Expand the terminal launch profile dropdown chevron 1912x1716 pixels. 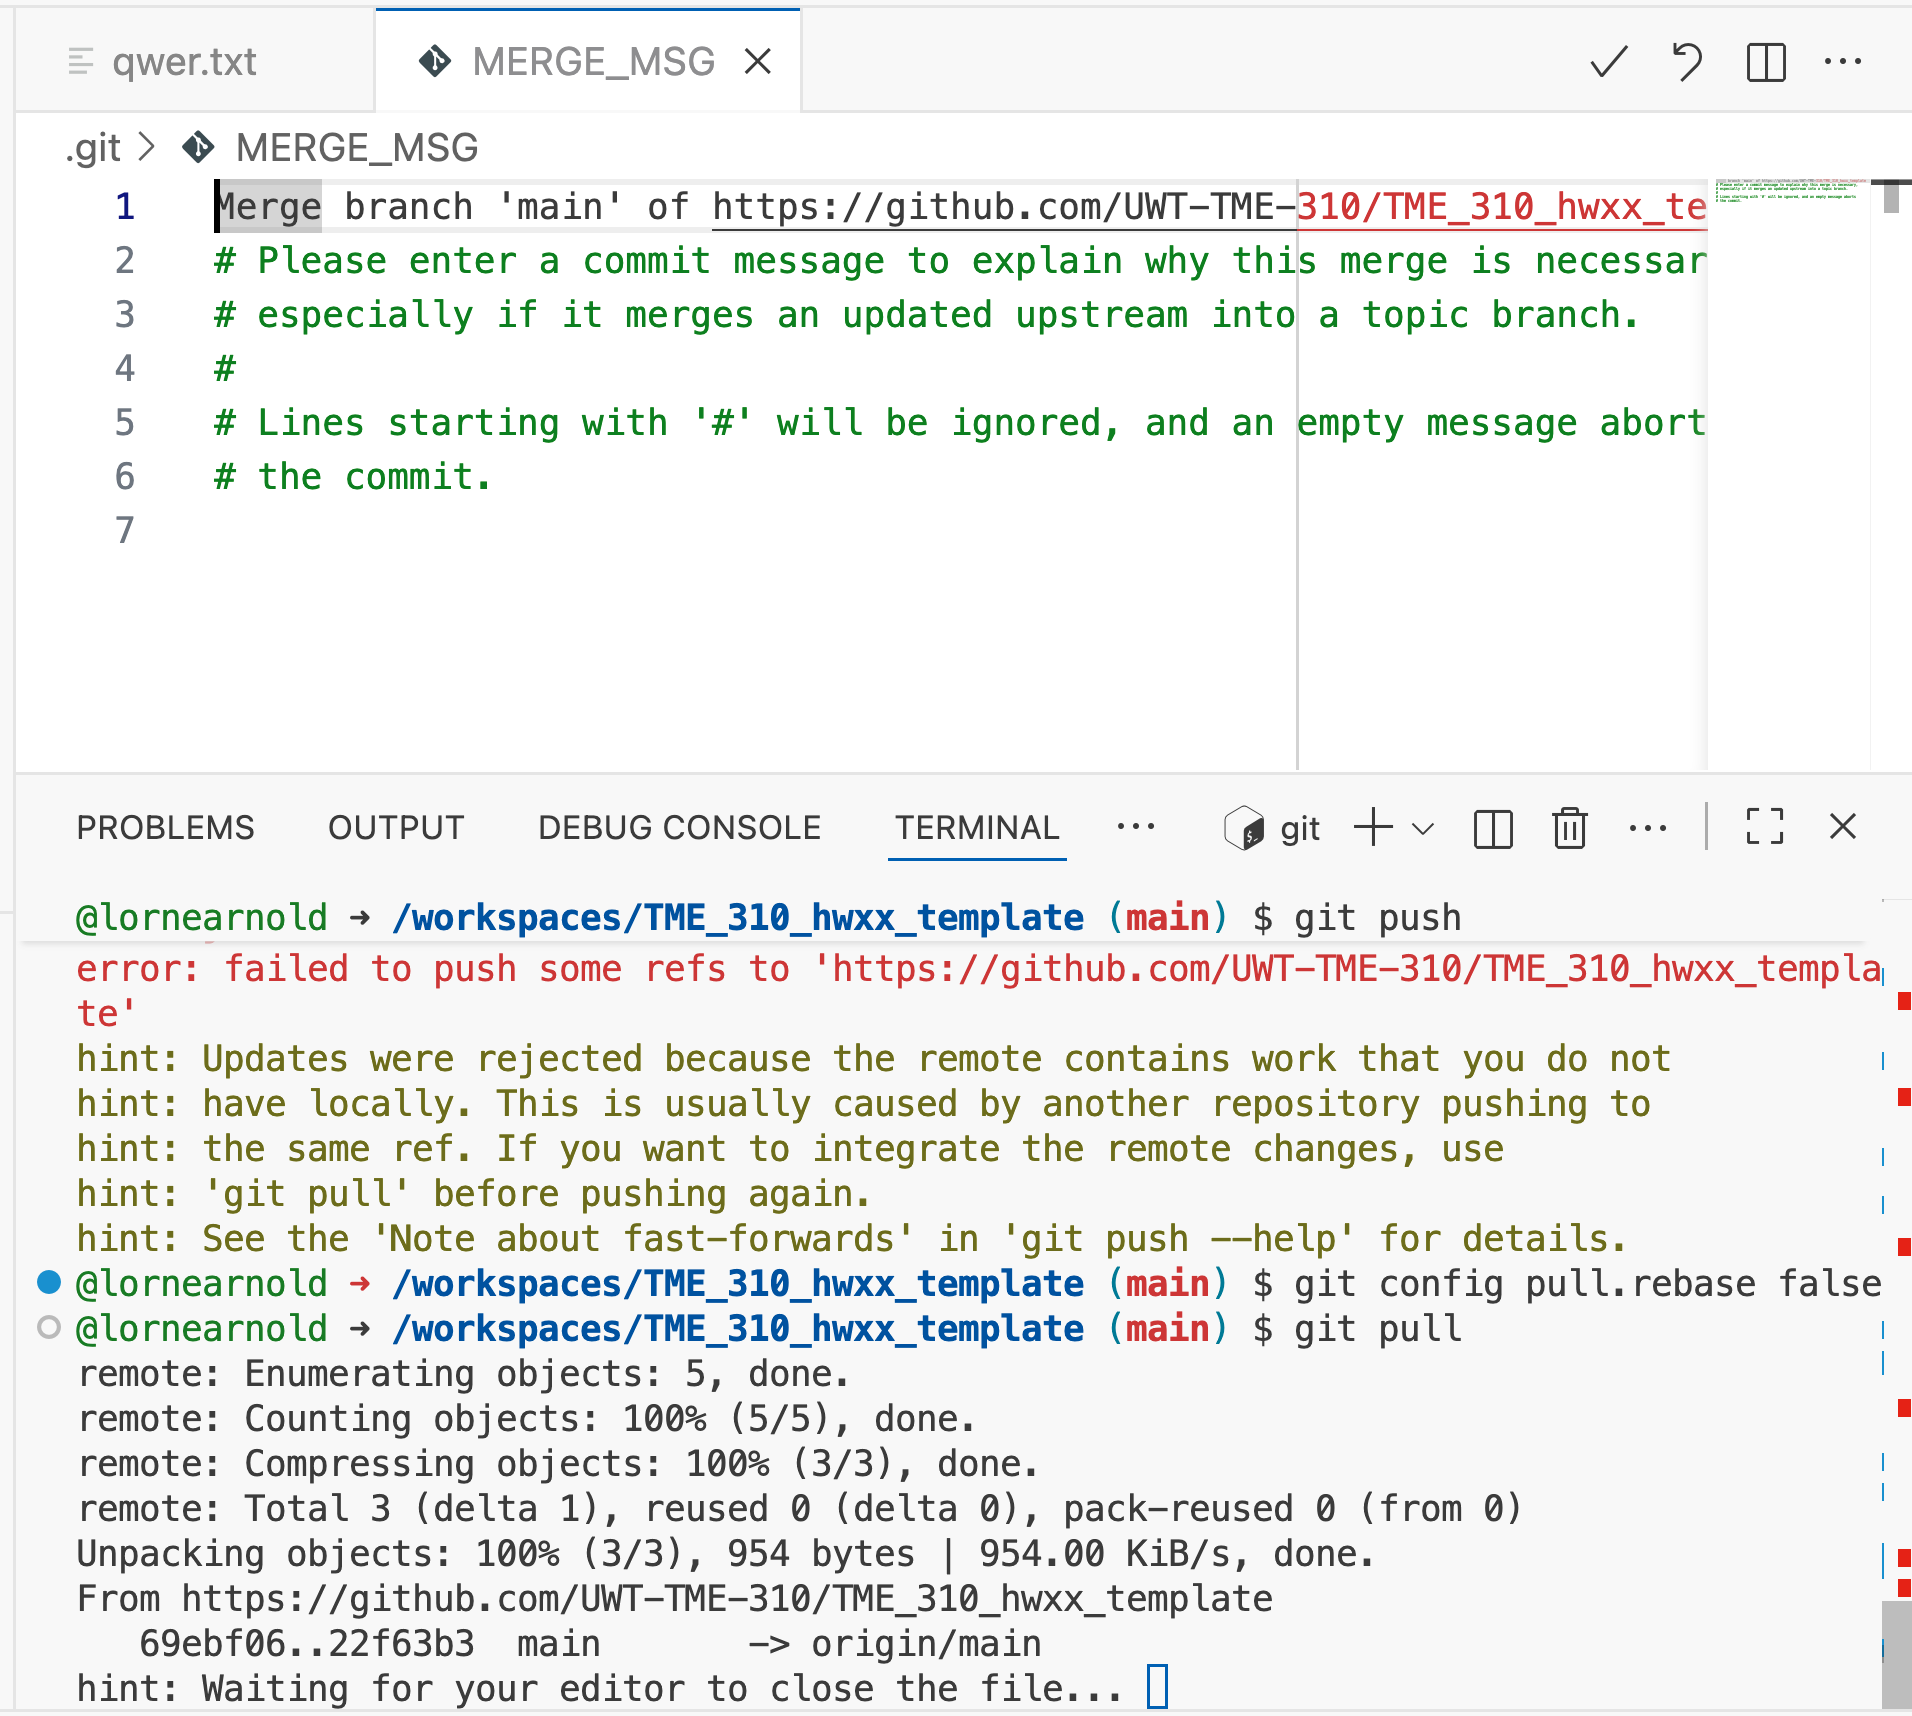(1423, 829)
